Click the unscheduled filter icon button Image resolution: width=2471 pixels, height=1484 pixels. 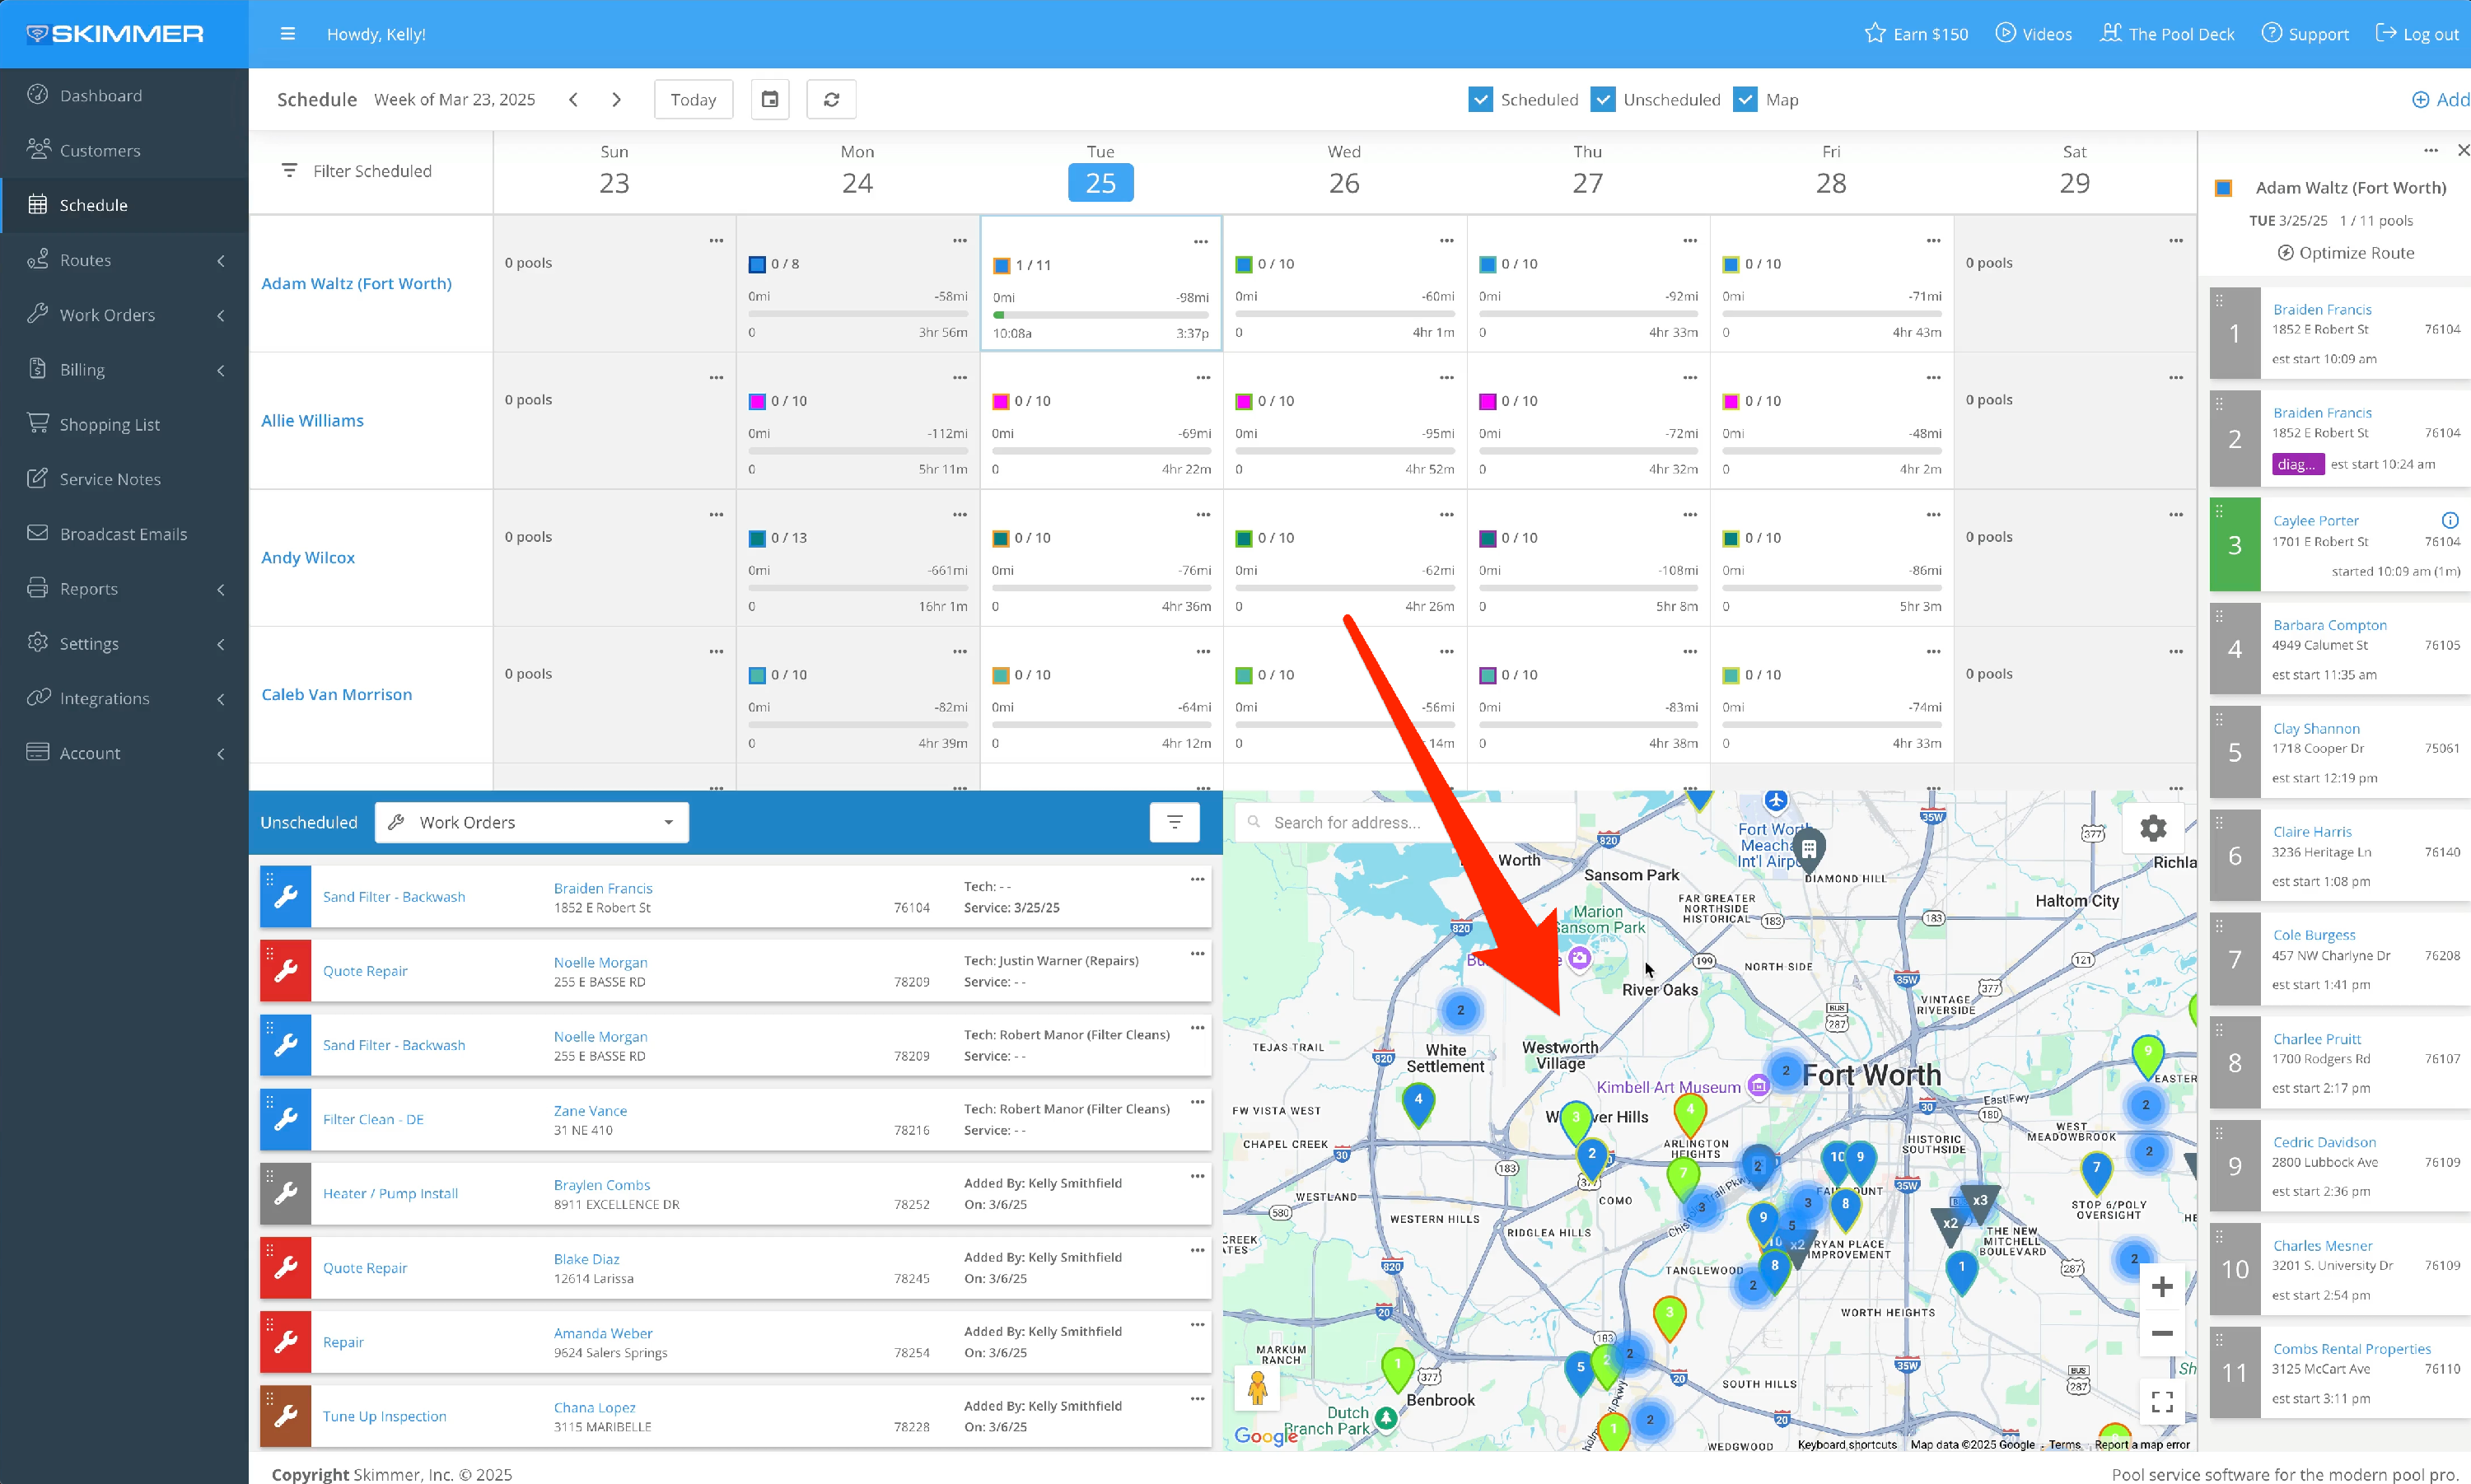point(1174,822)
